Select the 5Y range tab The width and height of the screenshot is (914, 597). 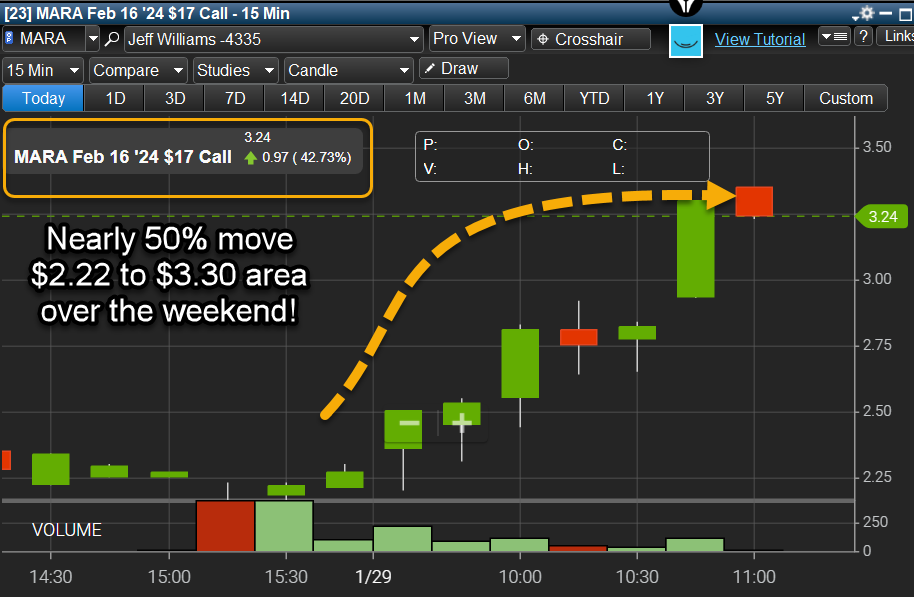(775, 98)
